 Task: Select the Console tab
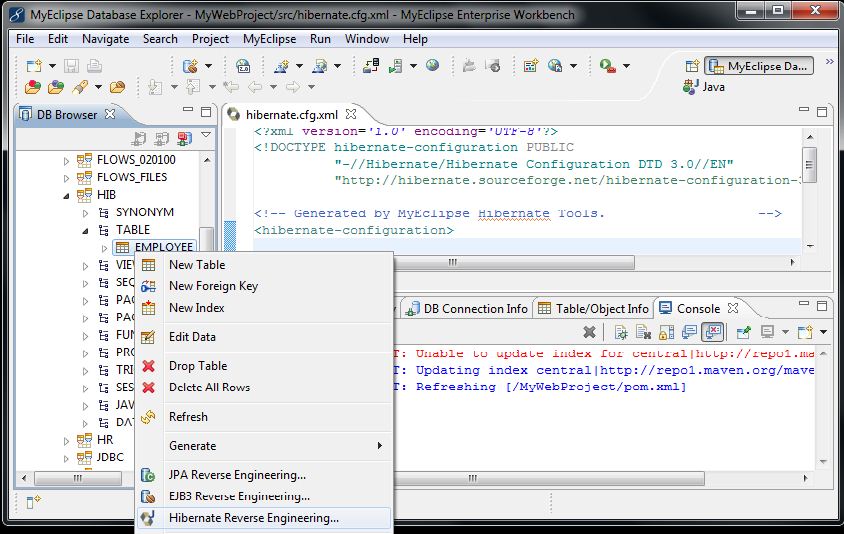(698, 308)
